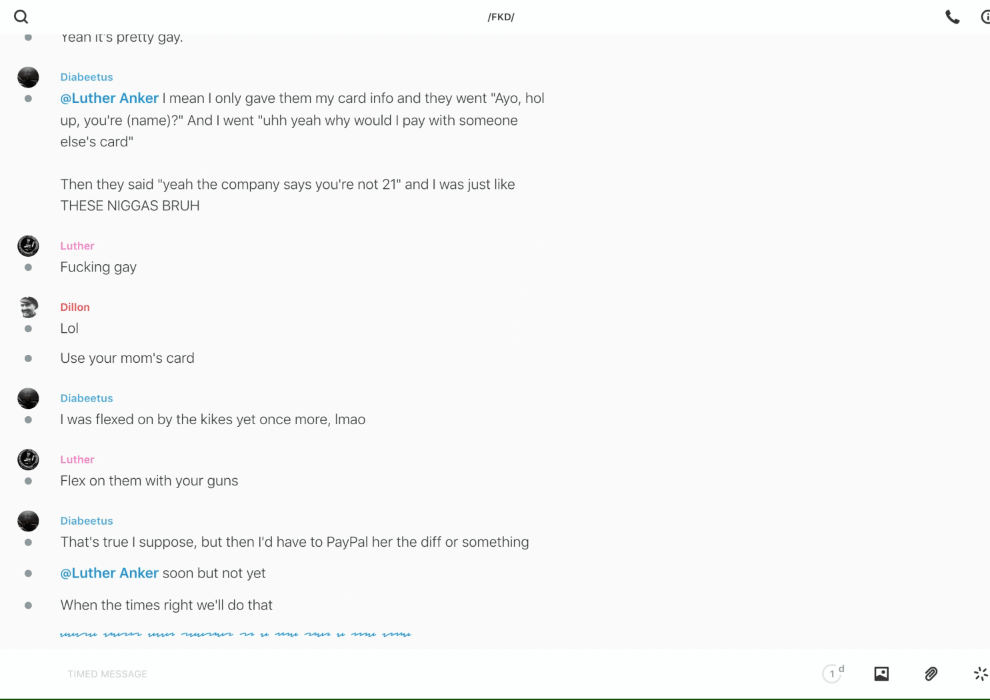The height and width of the screenshot is (700, 990).
Task: Click the /FKD/ conversation title
Action: coord(501,17)
